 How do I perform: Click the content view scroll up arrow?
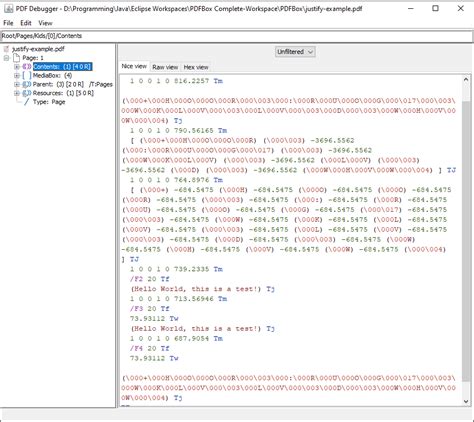coord(466,80)
